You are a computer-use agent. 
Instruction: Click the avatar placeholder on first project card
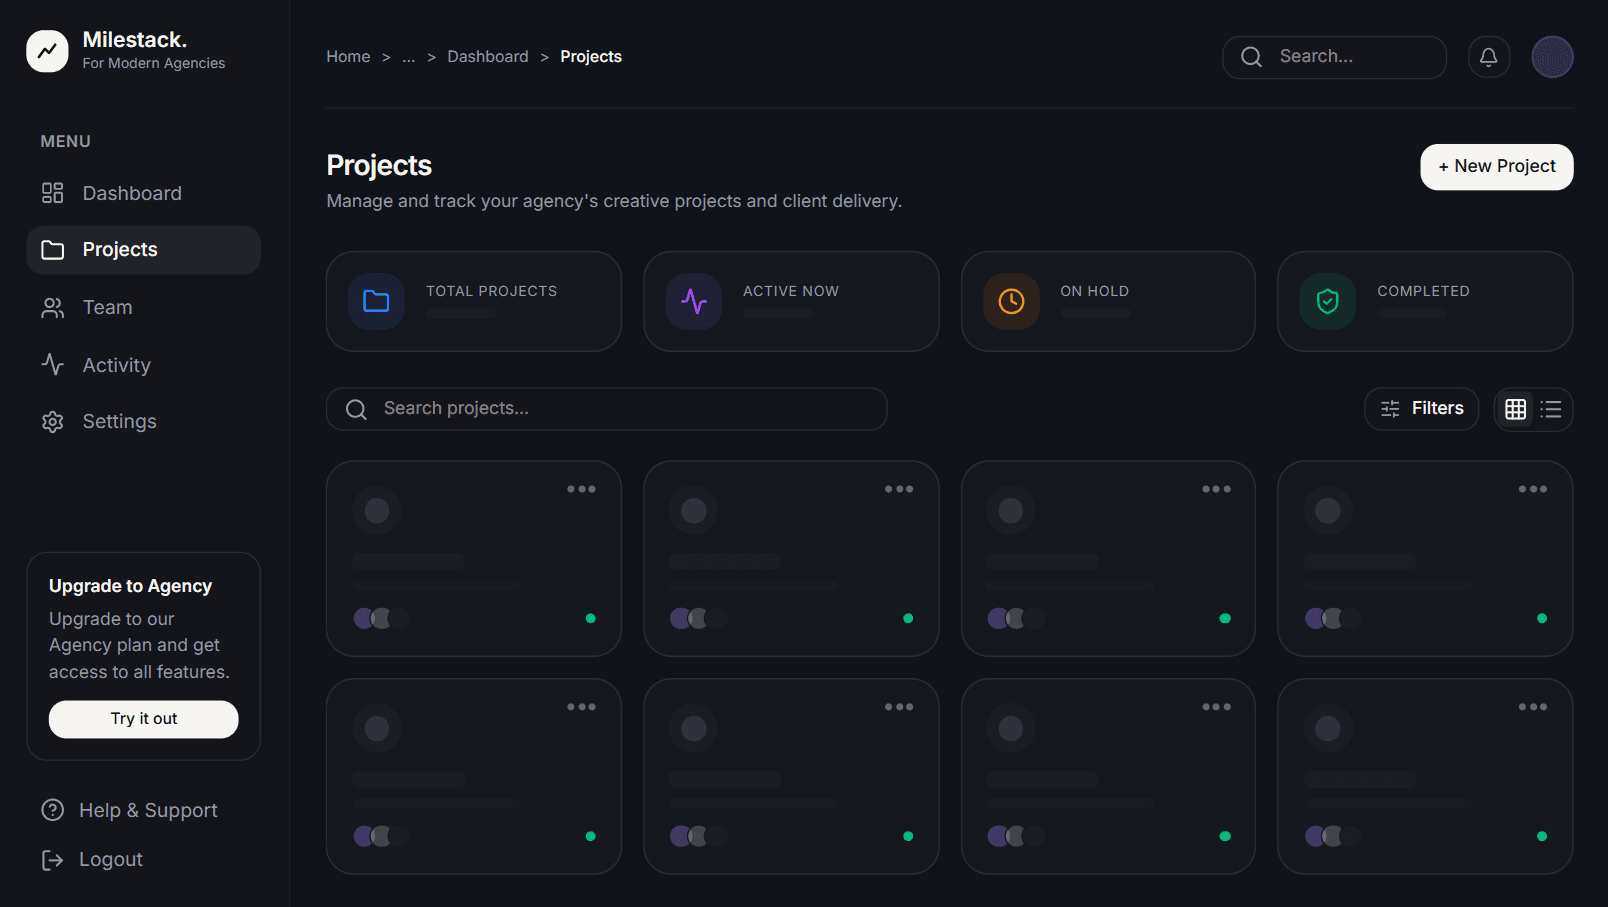[x=377, y=511]
